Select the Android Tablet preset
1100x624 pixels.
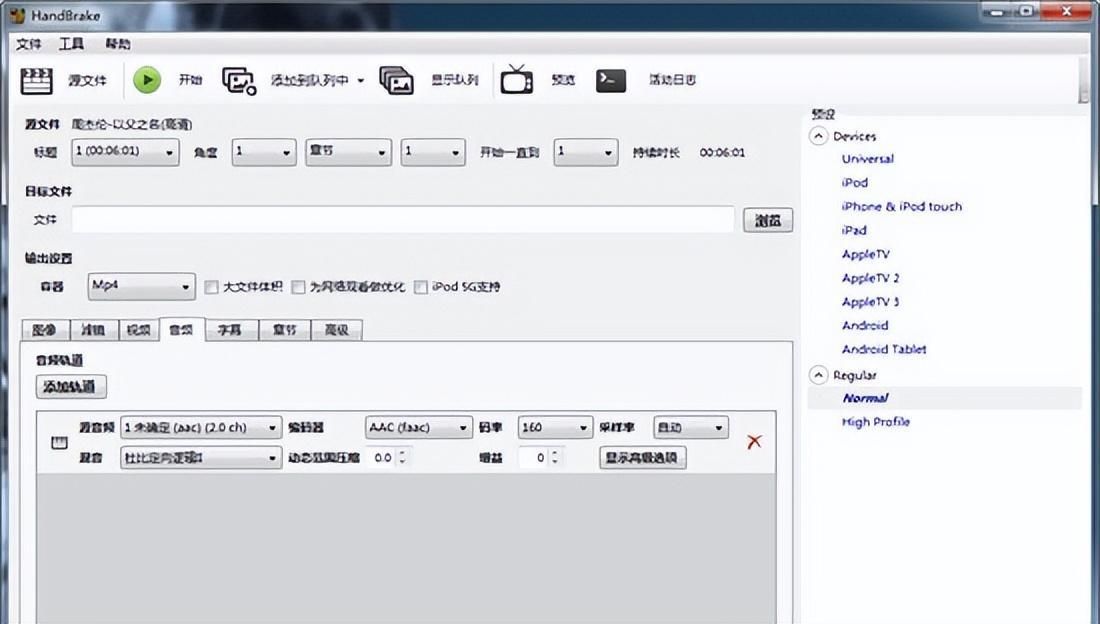click(x=884, y=350)
